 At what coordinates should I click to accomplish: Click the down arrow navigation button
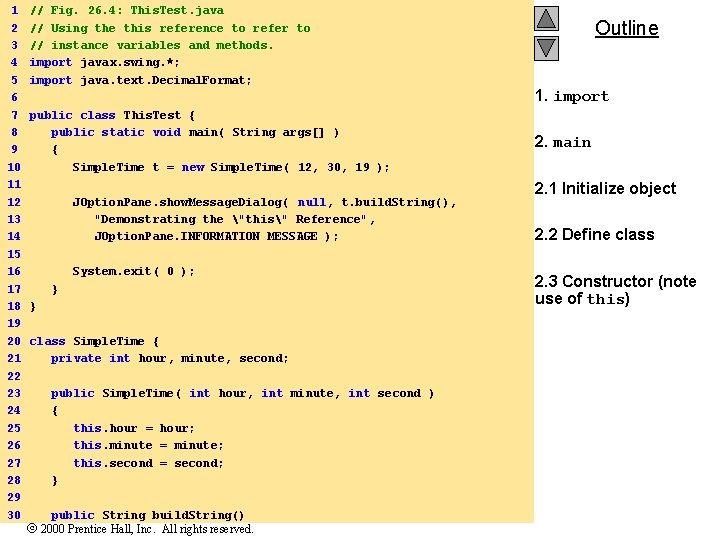point(546,48)
